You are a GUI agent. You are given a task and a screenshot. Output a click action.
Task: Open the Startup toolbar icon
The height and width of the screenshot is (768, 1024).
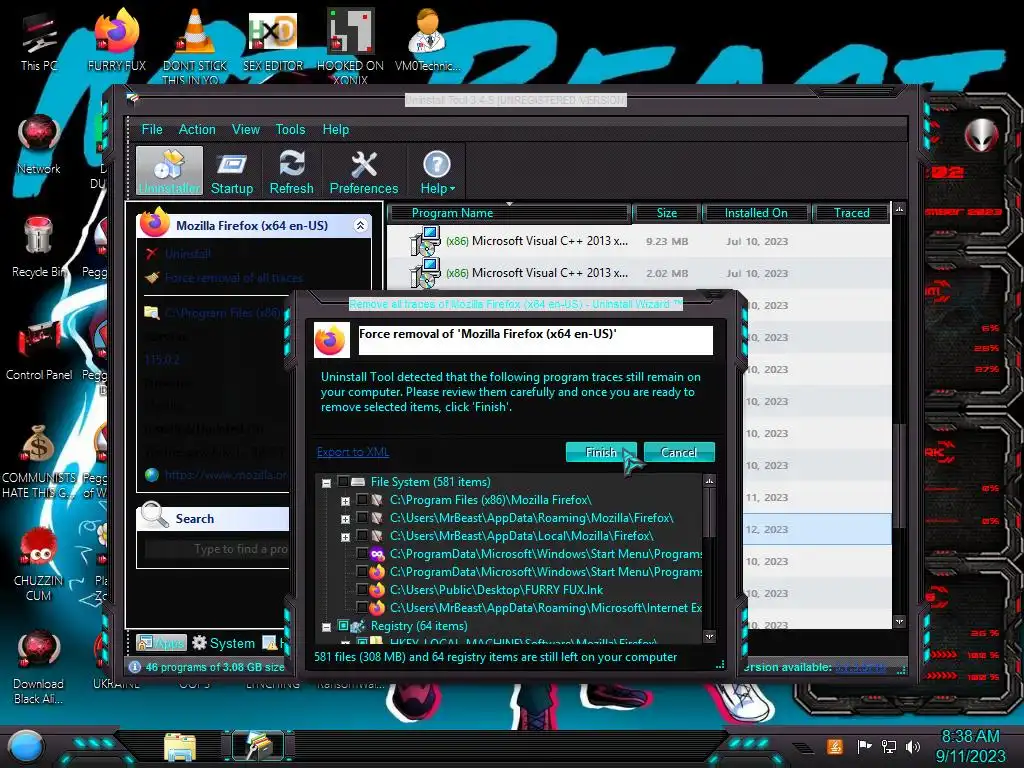click(232, 172)
